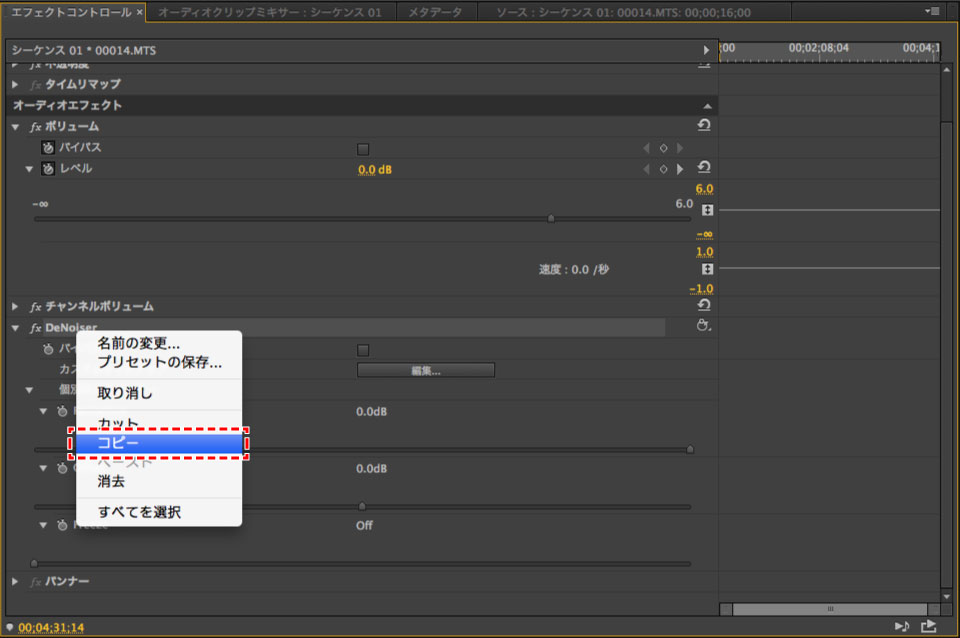Reset the レベル parameter with its reset icon
Viewport: 960px width, 638px height.
pos(703,167)
